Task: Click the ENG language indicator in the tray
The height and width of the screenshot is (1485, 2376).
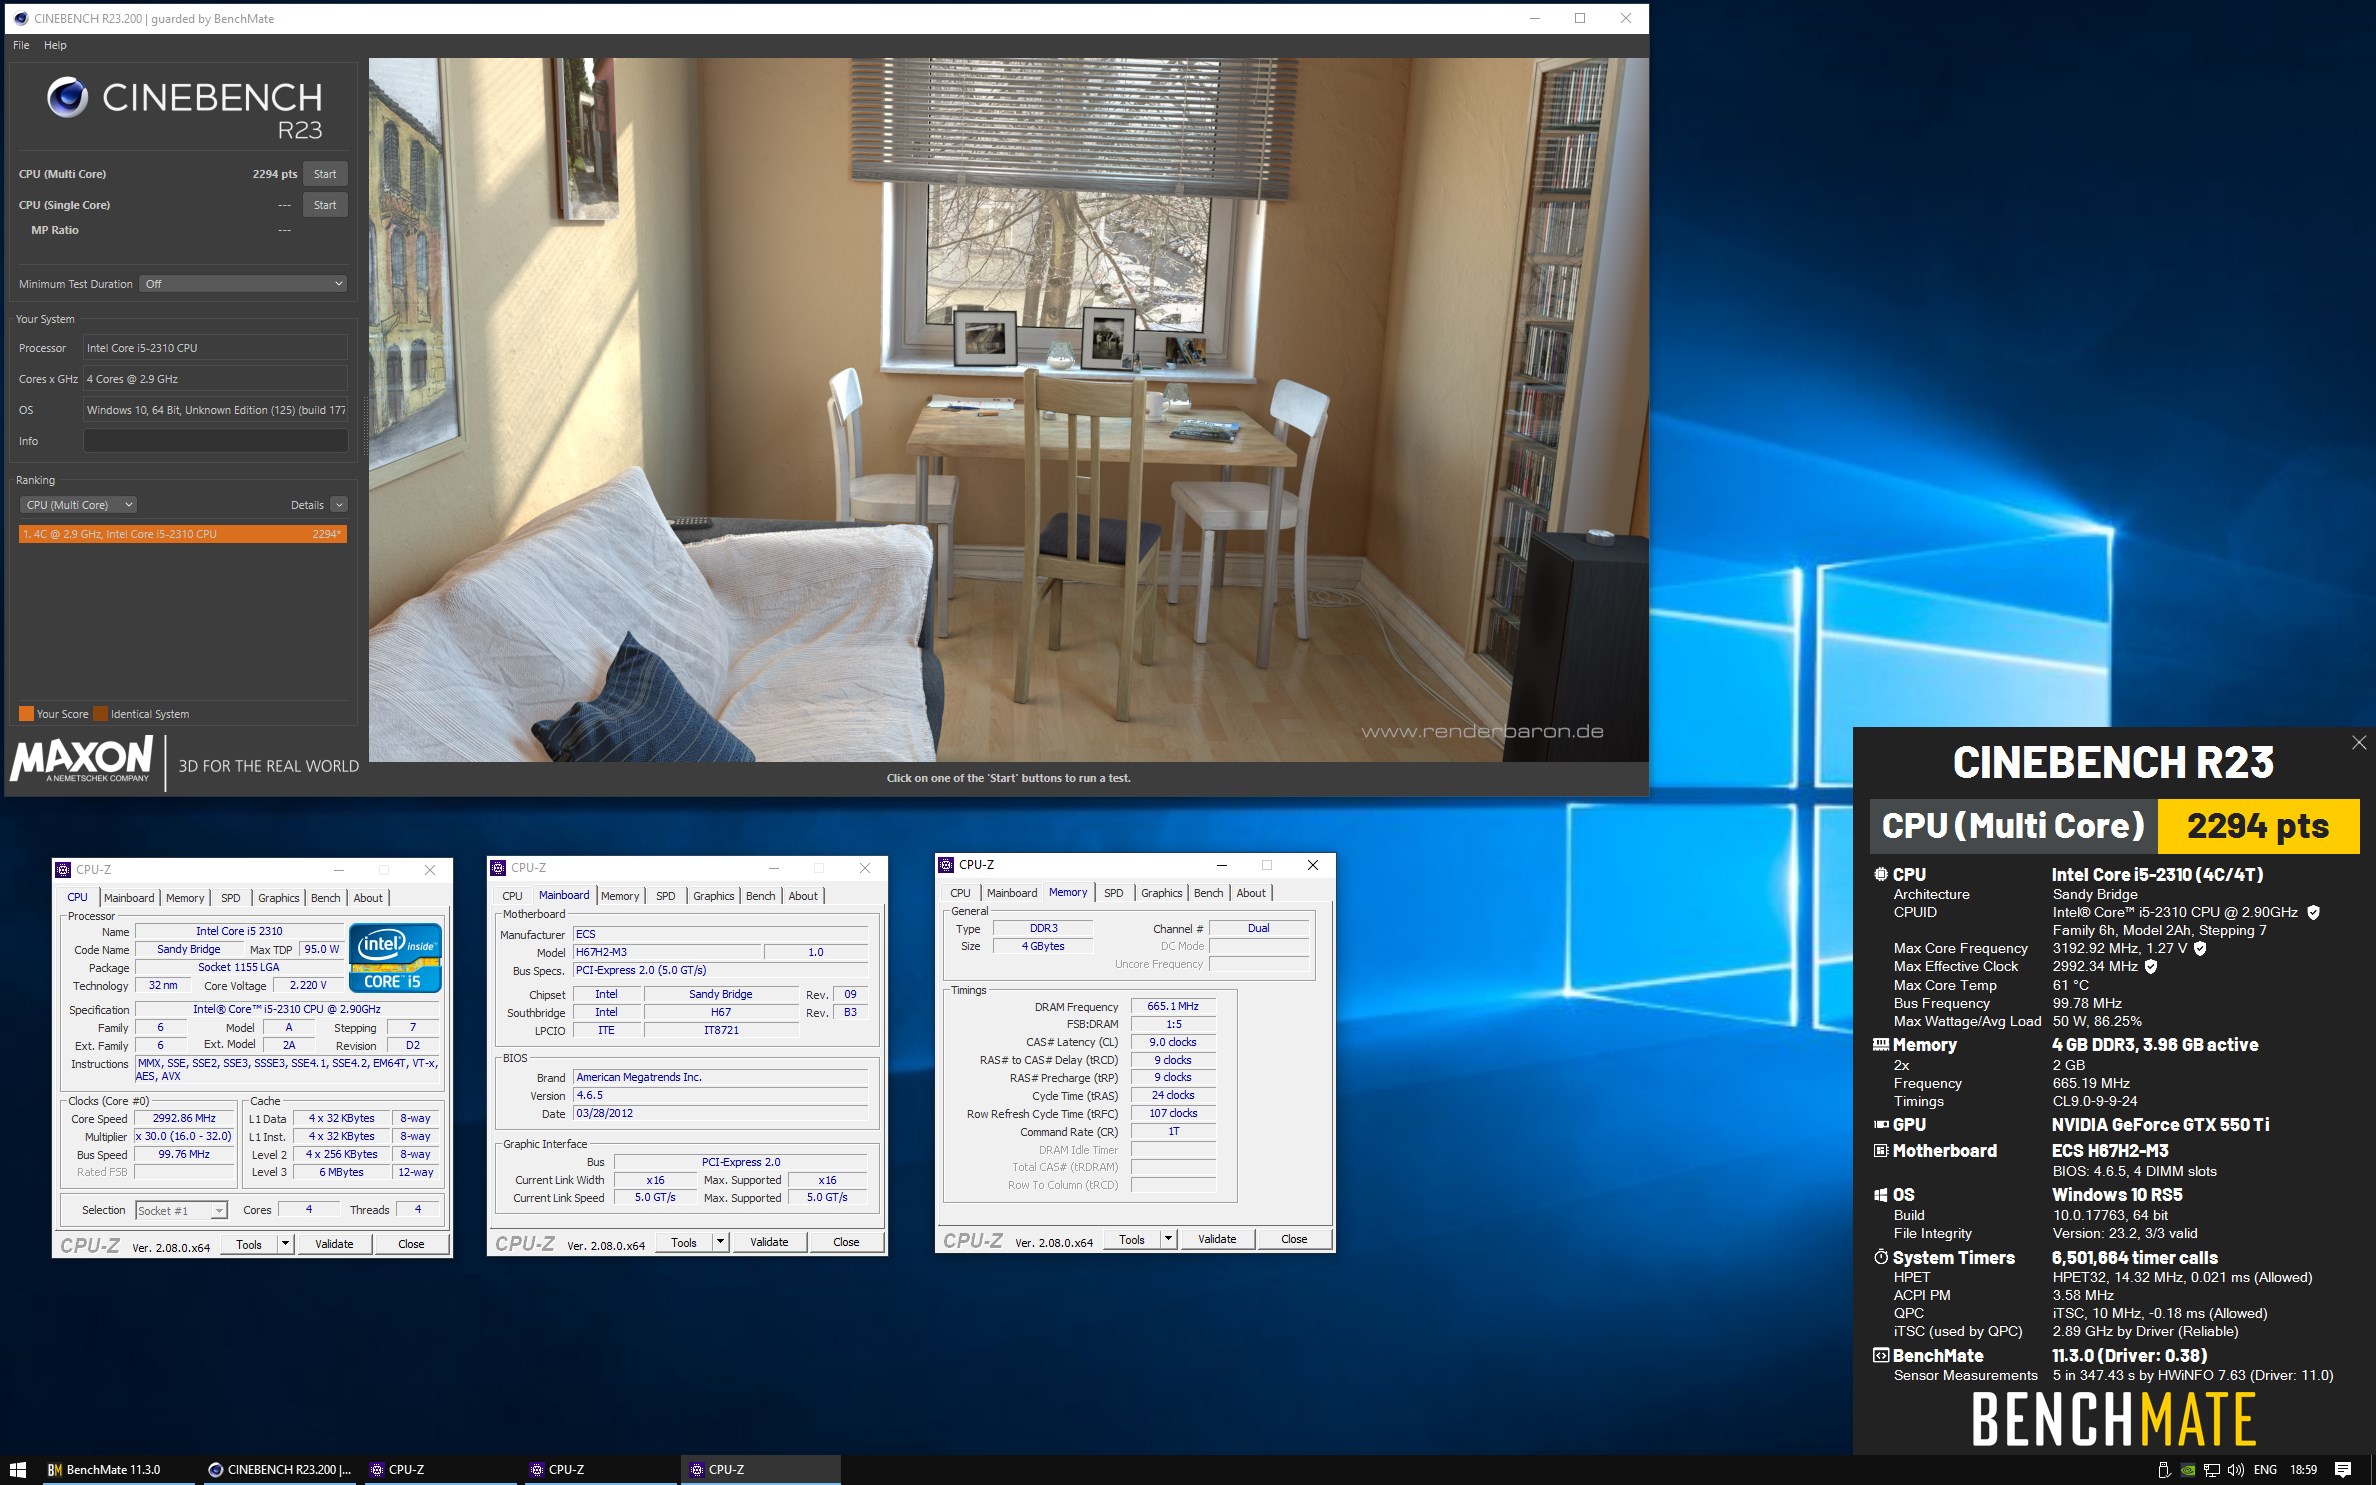Action: click(2265, 1469)
